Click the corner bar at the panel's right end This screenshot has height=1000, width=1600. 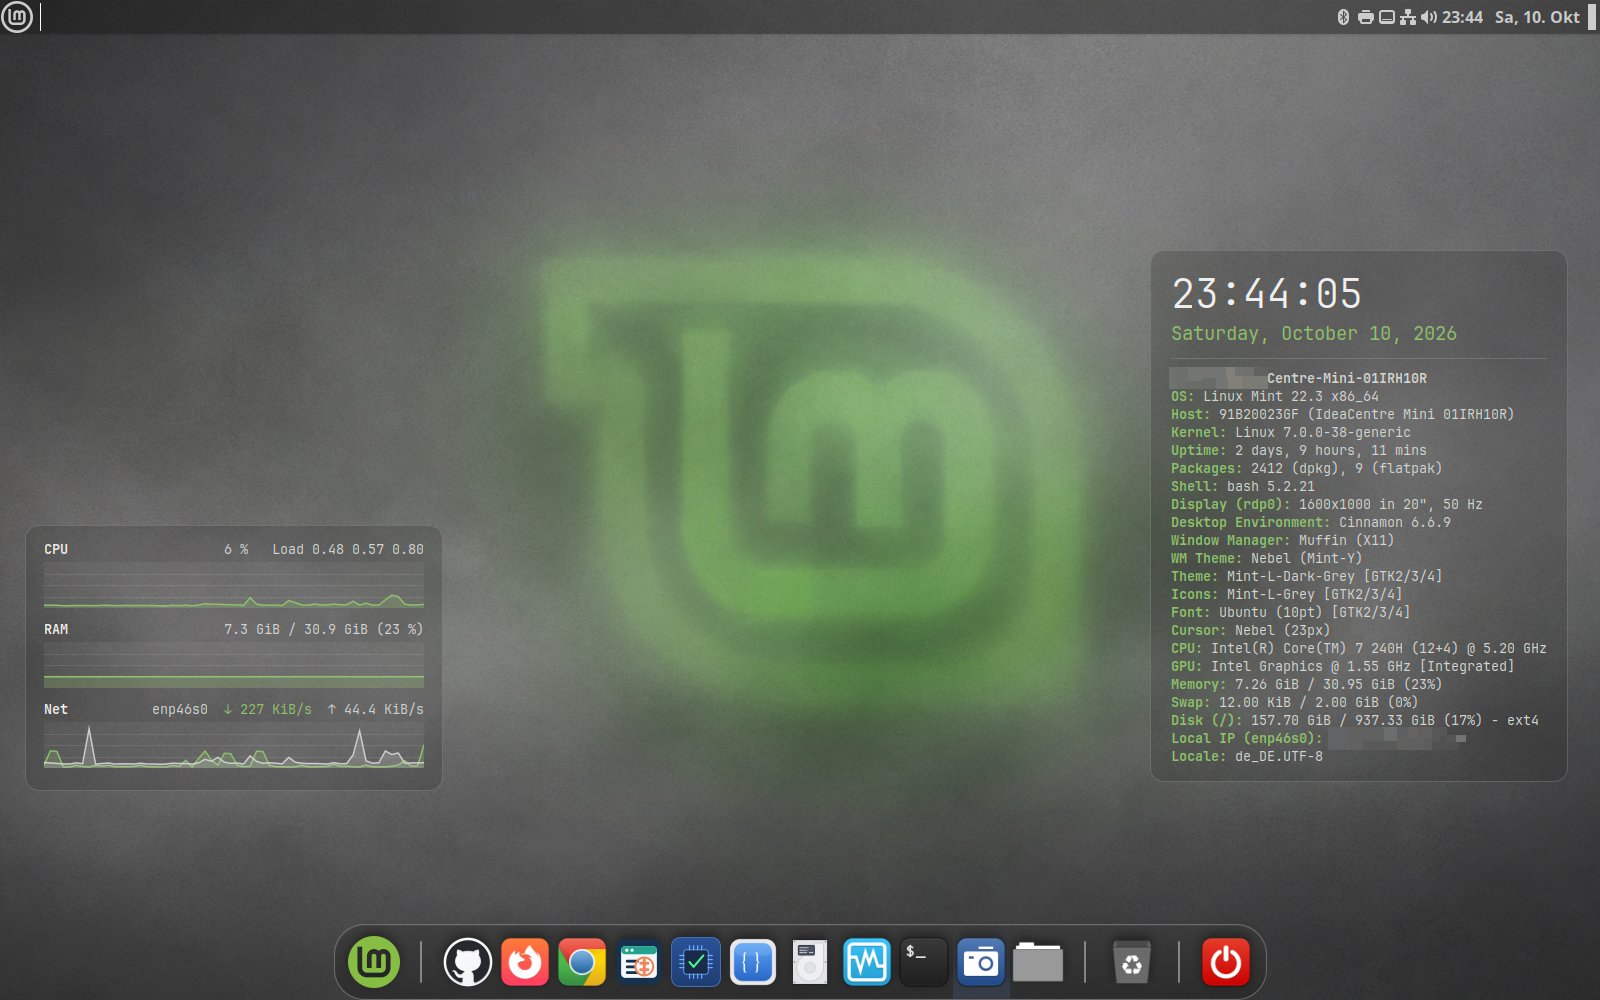point(1592,17)
